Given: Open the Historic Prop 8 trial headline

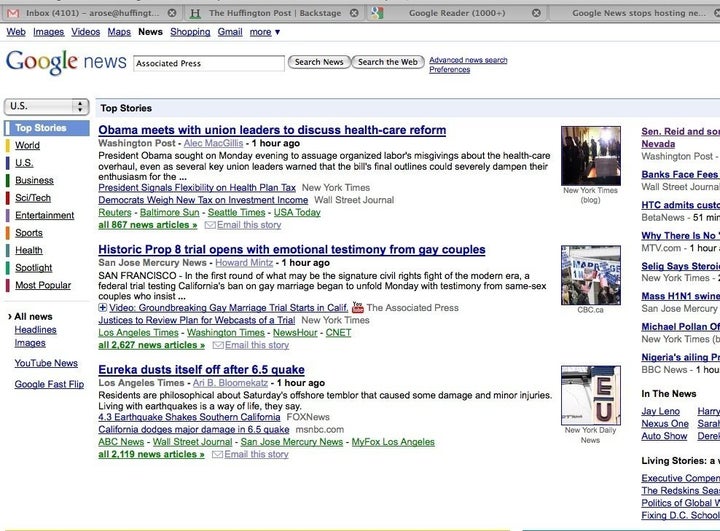Looking at the screenshot, I should click(x=292, y=249).
